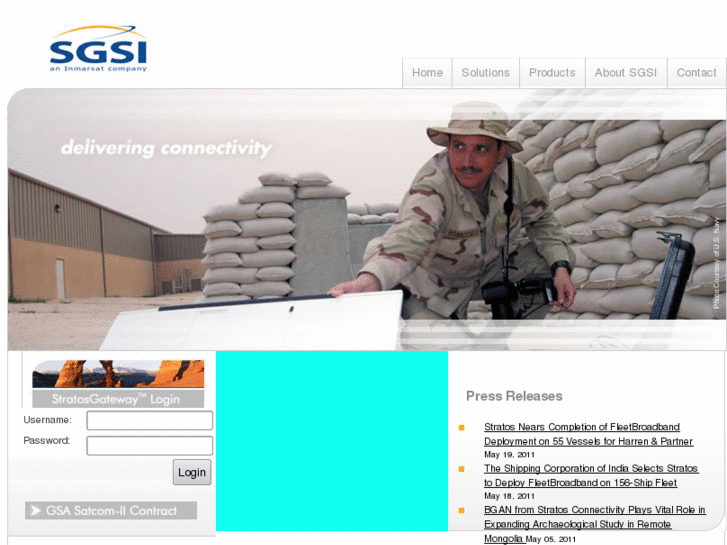
Task: Open the Products menu item
Action: pos(552,73)
